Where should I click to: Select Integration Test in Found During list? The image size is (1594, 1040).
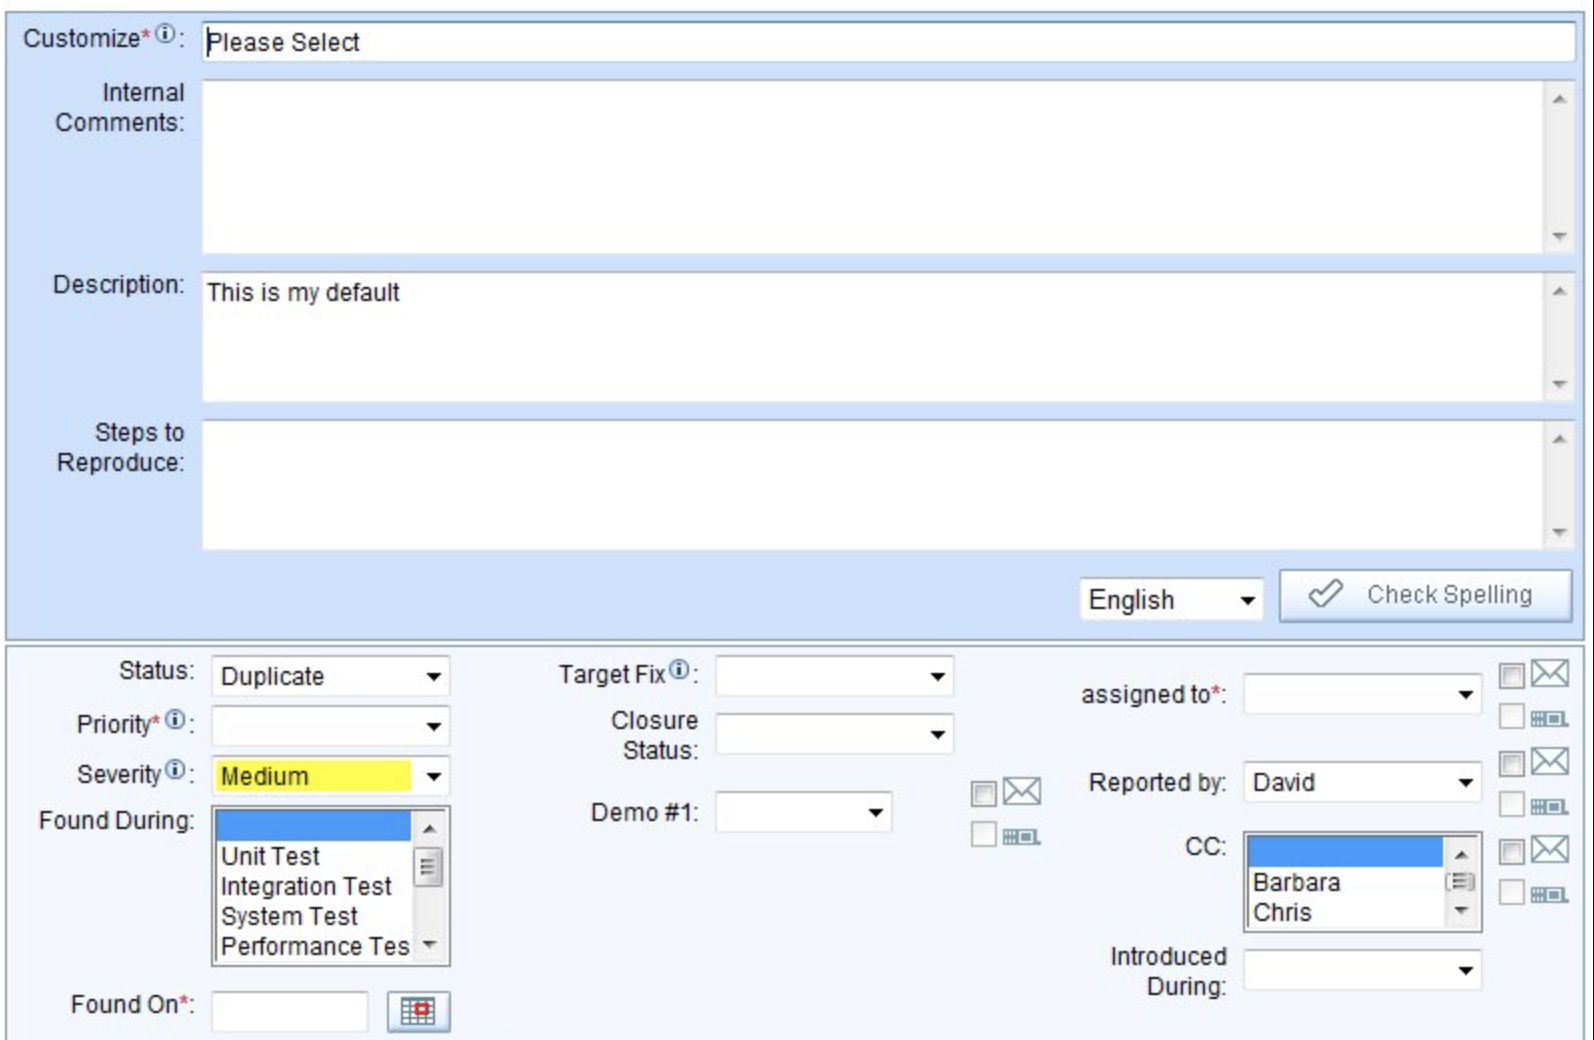coord(306,887)
